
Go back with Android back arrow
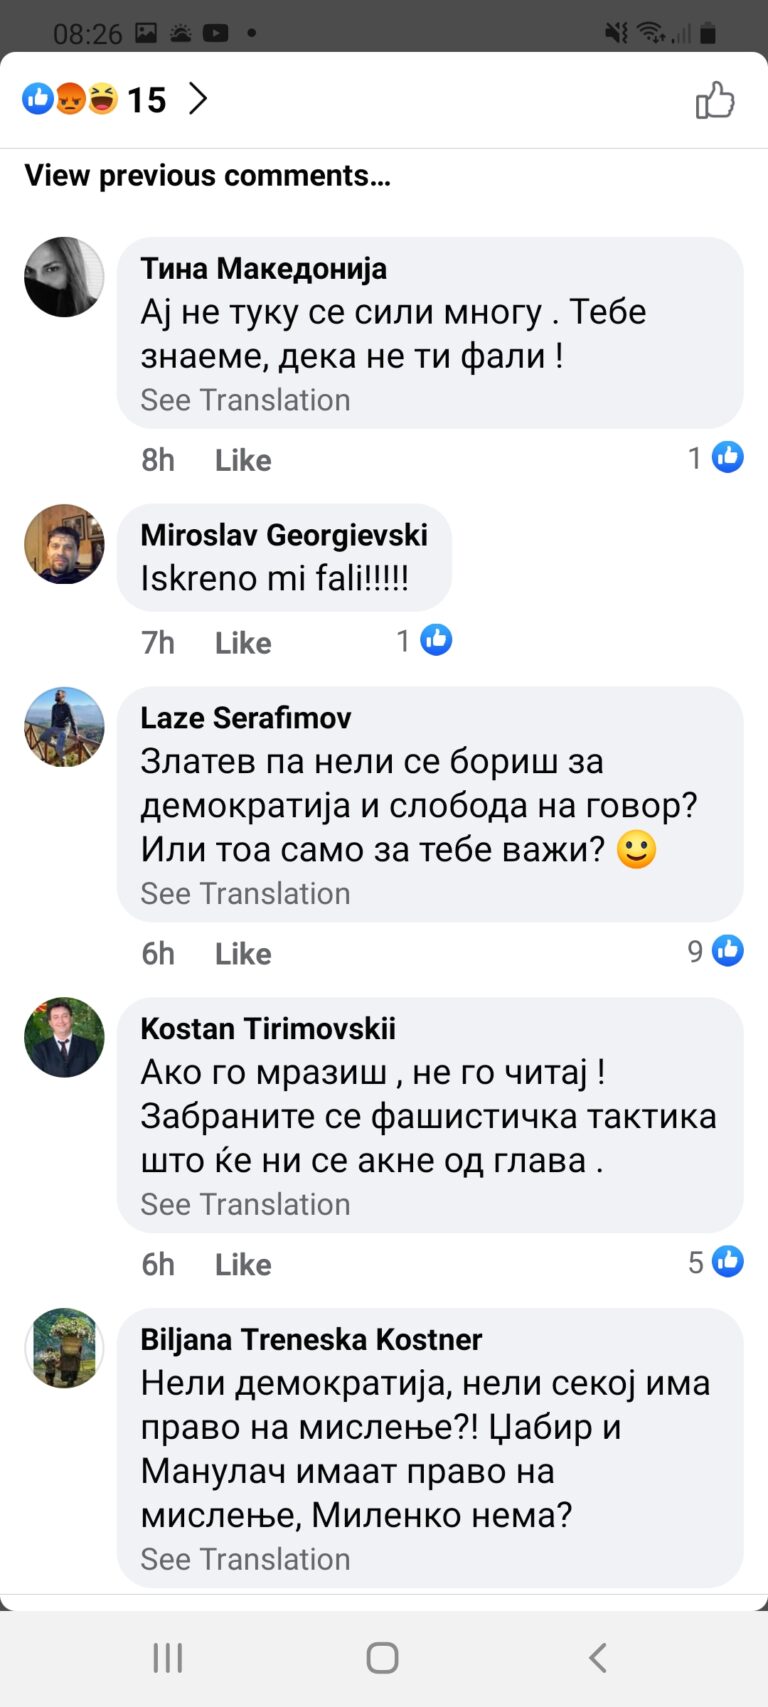click(x=597, y=1658)
